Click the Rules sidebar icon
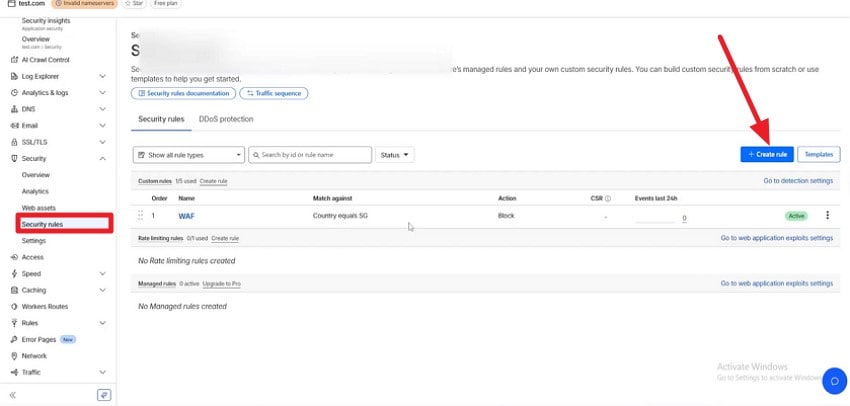 [15, 323]
